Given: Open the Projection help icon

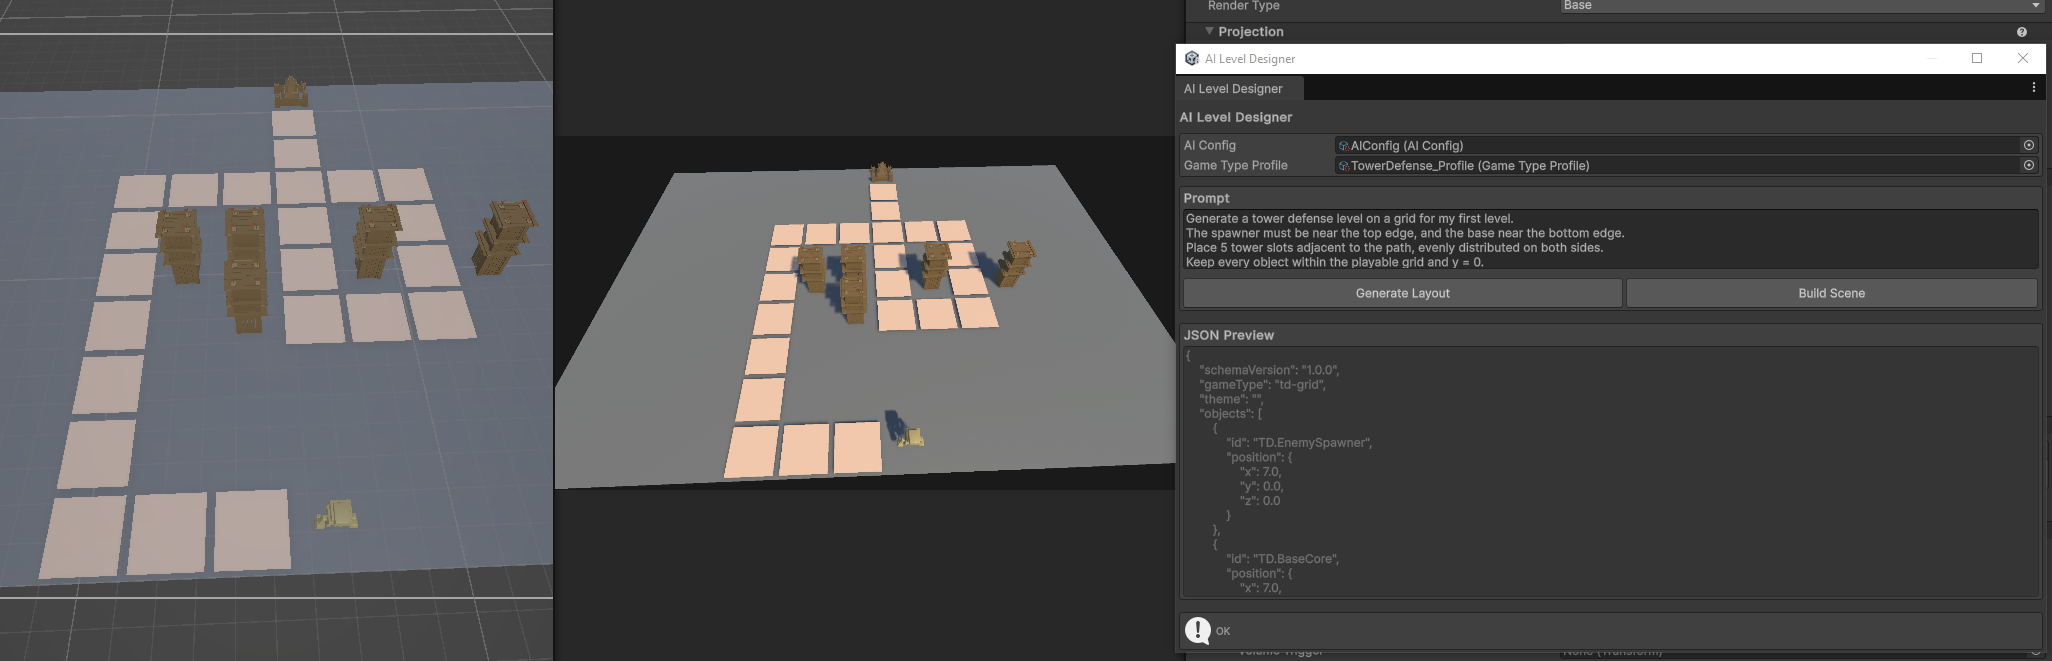Looking at the screenshot, I should pyautogui.click(x=2021, y=32).
